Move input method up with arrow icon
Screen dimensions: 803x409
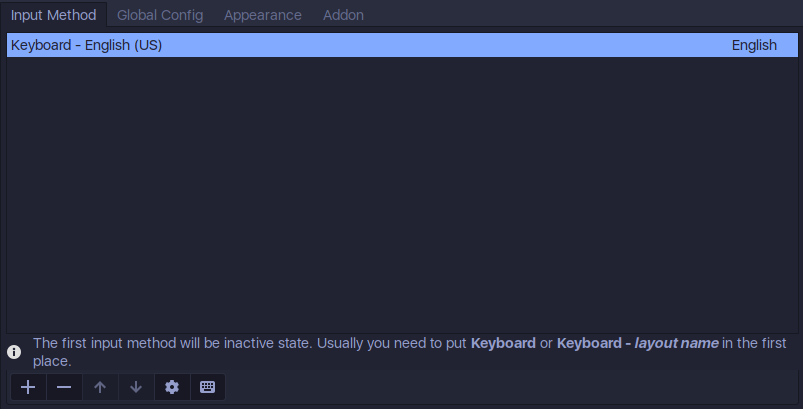click(x=100, y=387)
